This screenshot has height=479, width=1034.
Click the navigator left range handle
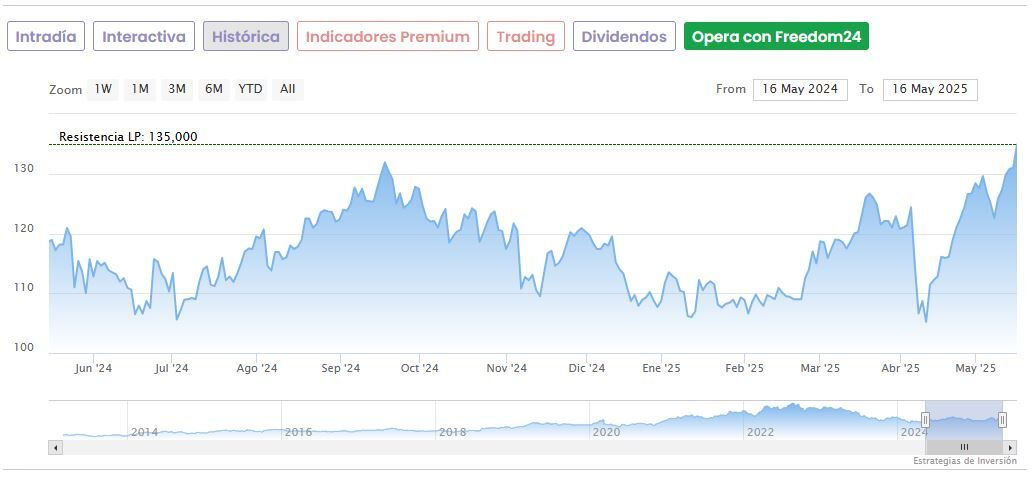(x=926, y=420)
